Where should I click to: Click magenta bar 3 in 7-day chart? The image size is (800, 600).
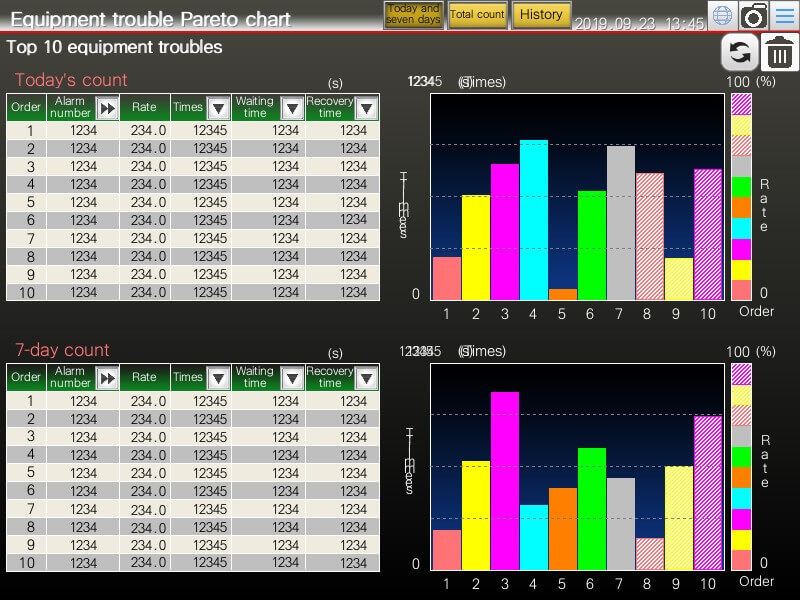tap(504, 480)
